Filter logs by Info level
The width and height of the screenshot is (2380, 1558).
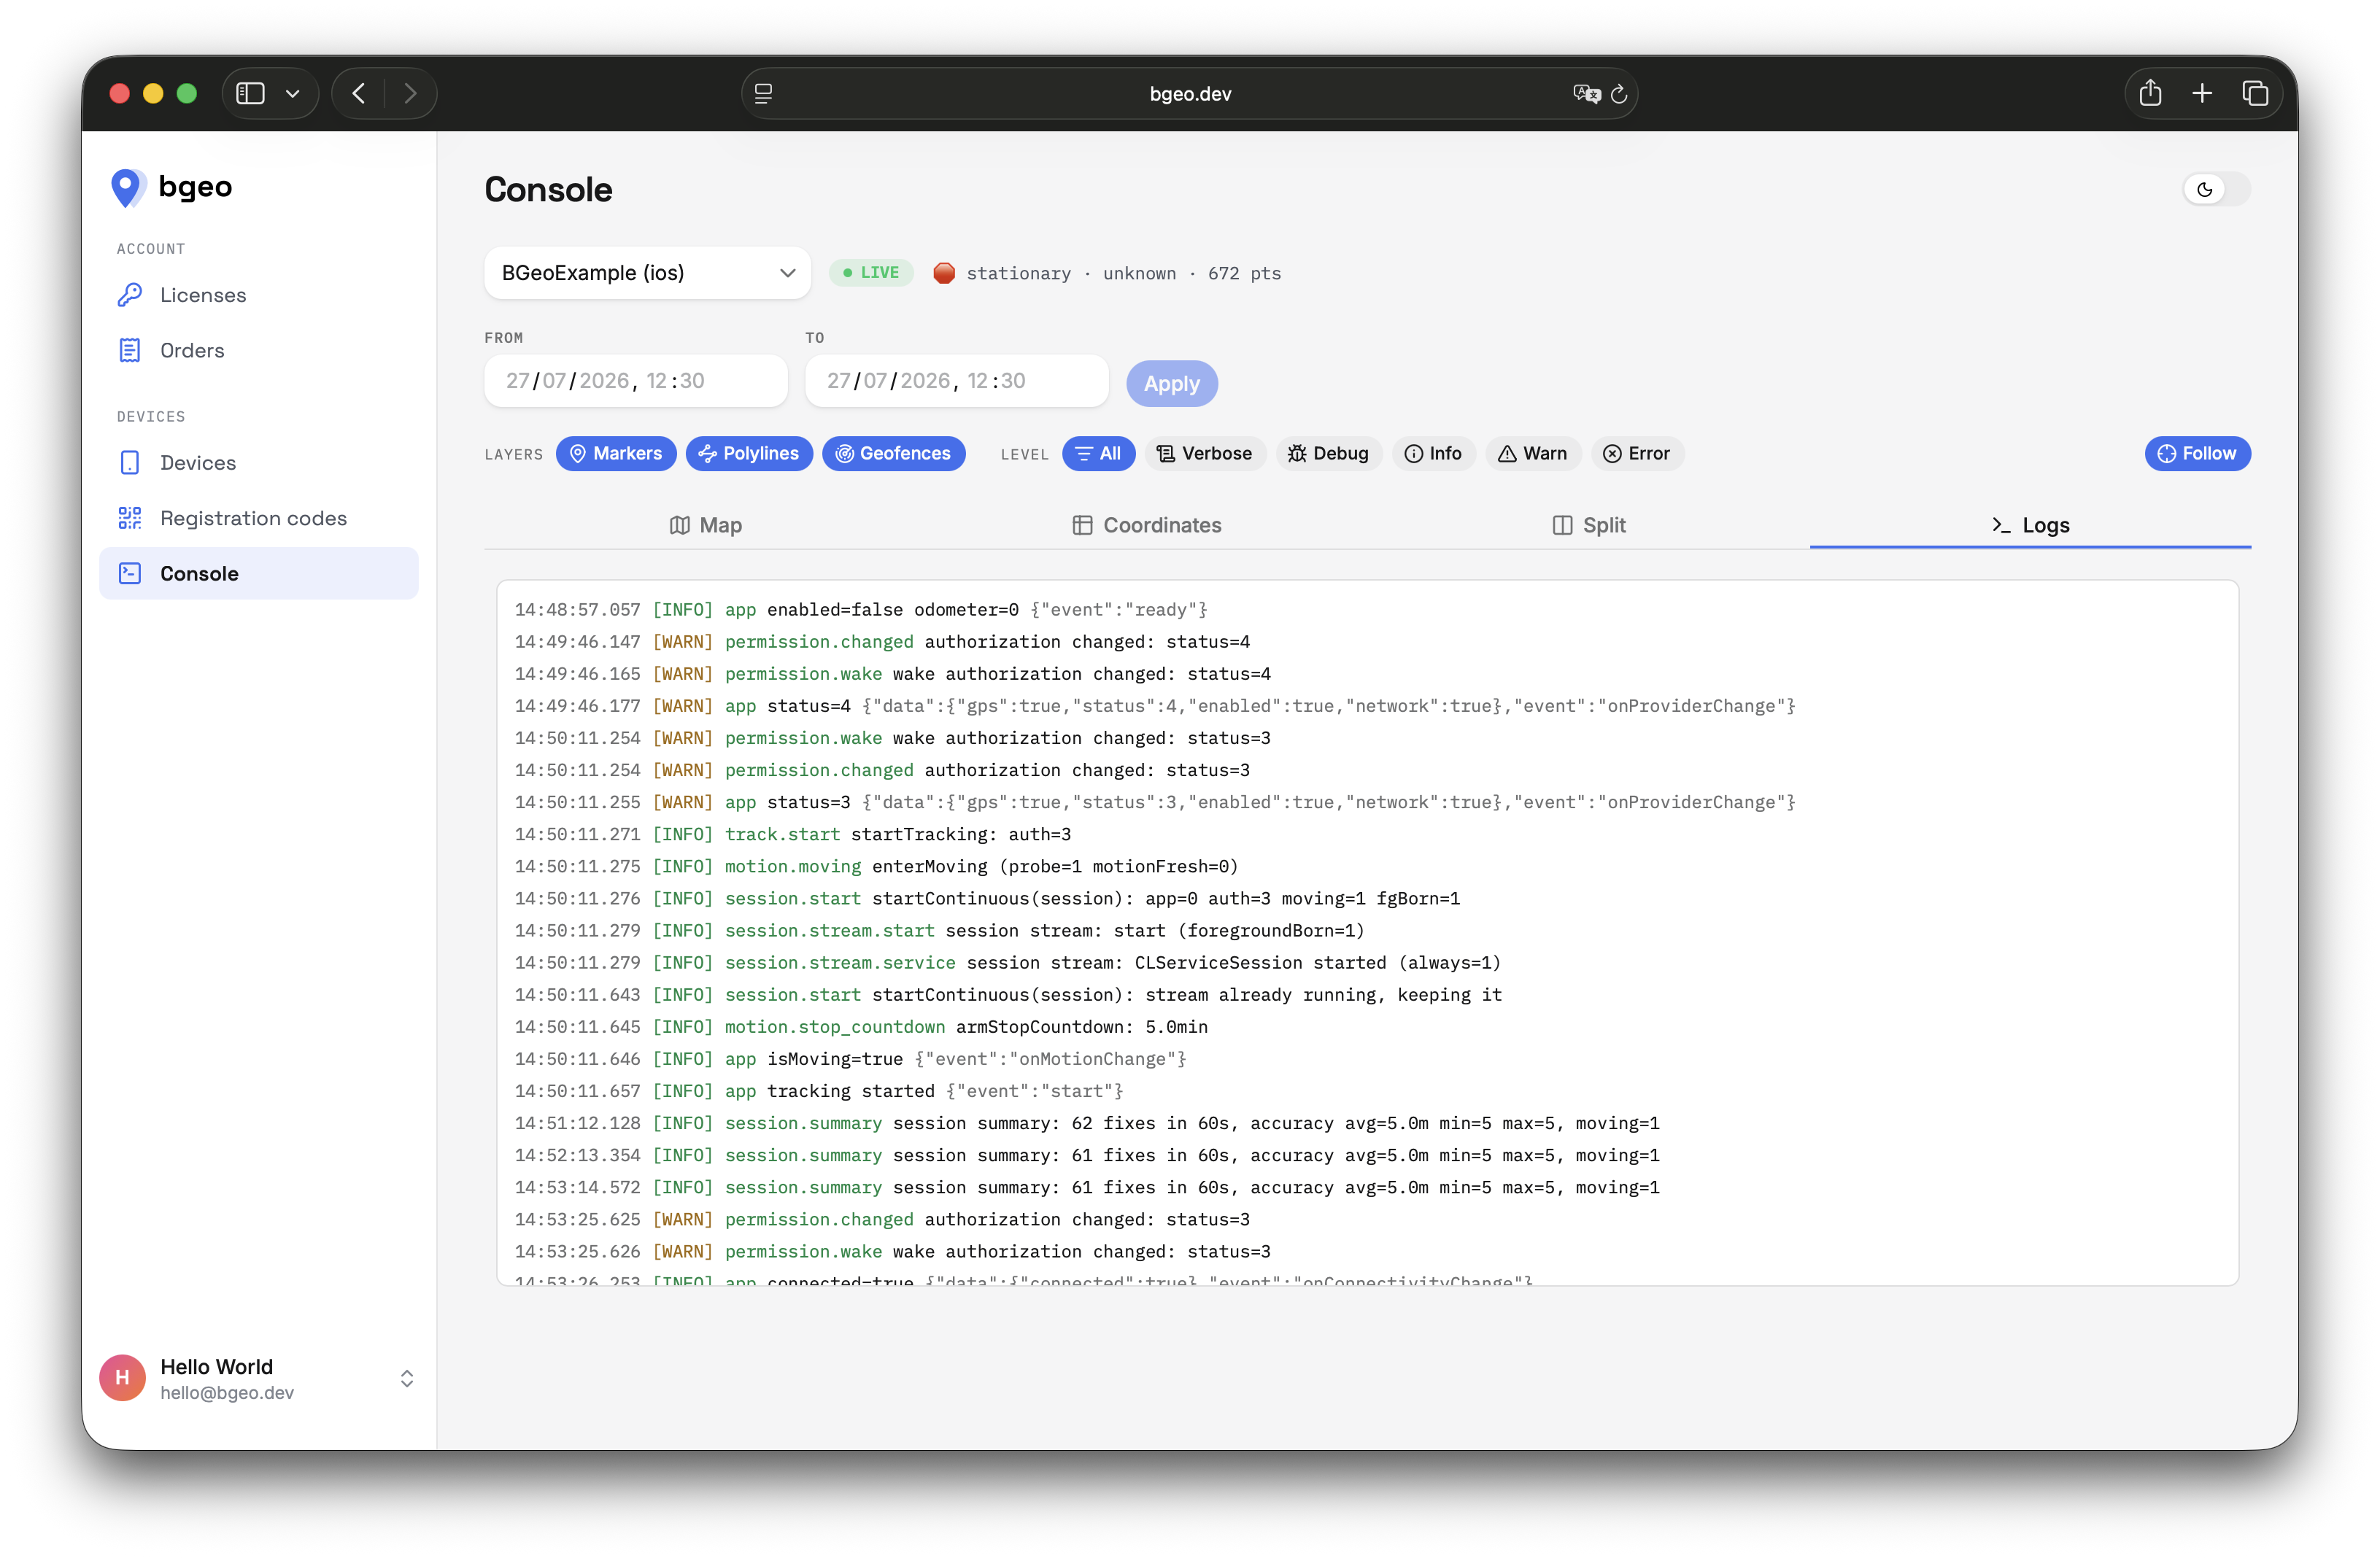pos(1434,453)
